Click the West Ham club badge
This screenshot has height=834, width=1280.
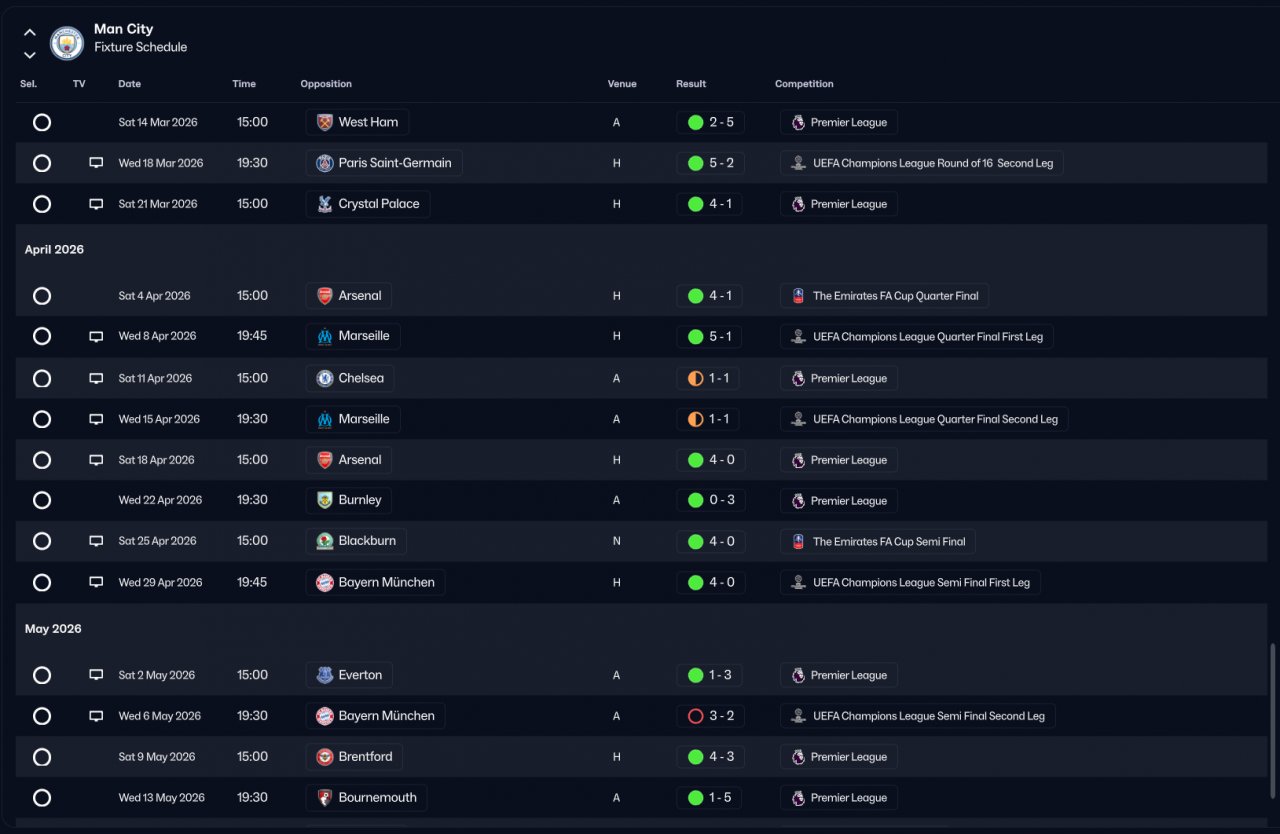(324, 122)
